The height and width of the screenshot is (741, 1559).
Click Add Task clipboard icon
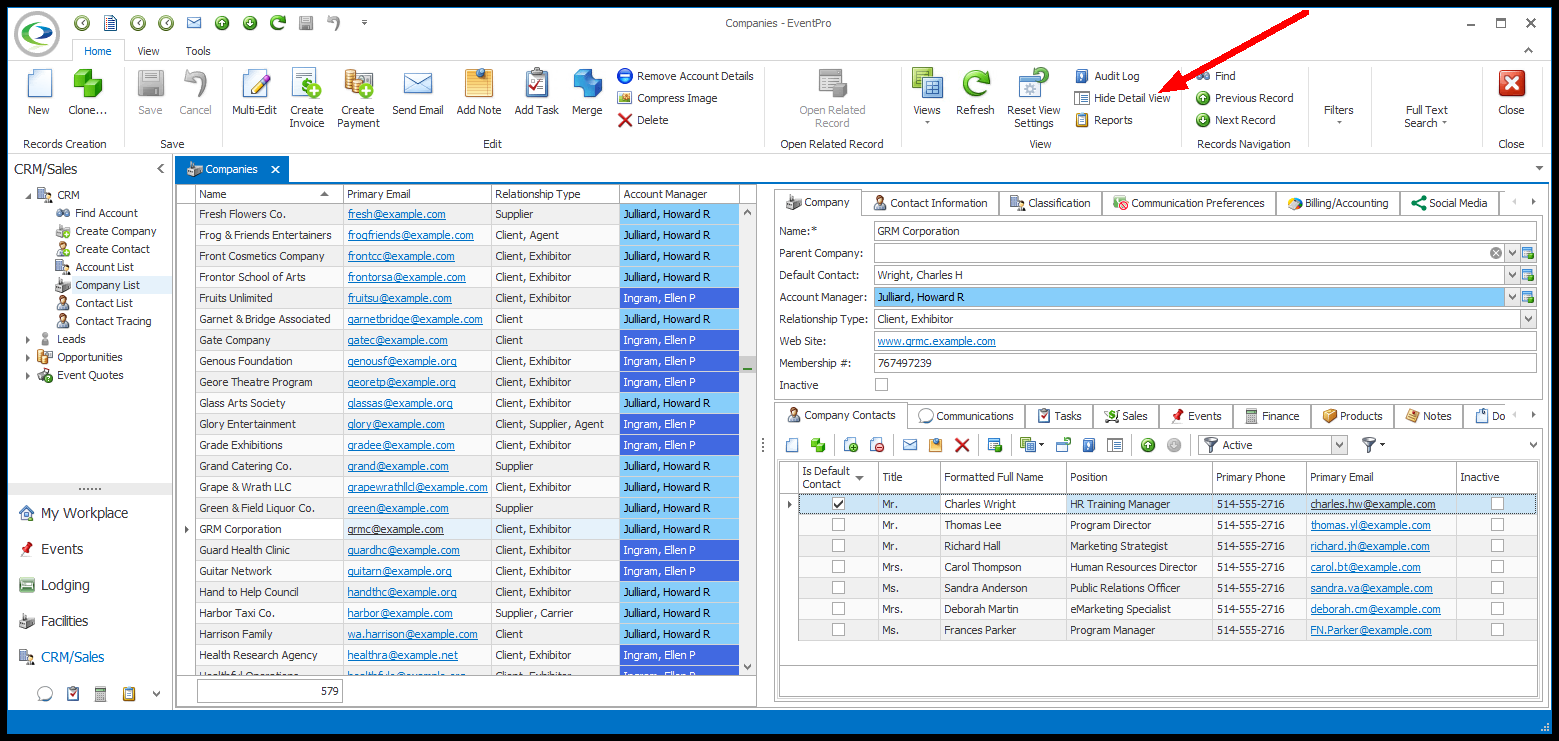(x=536, y=84)
